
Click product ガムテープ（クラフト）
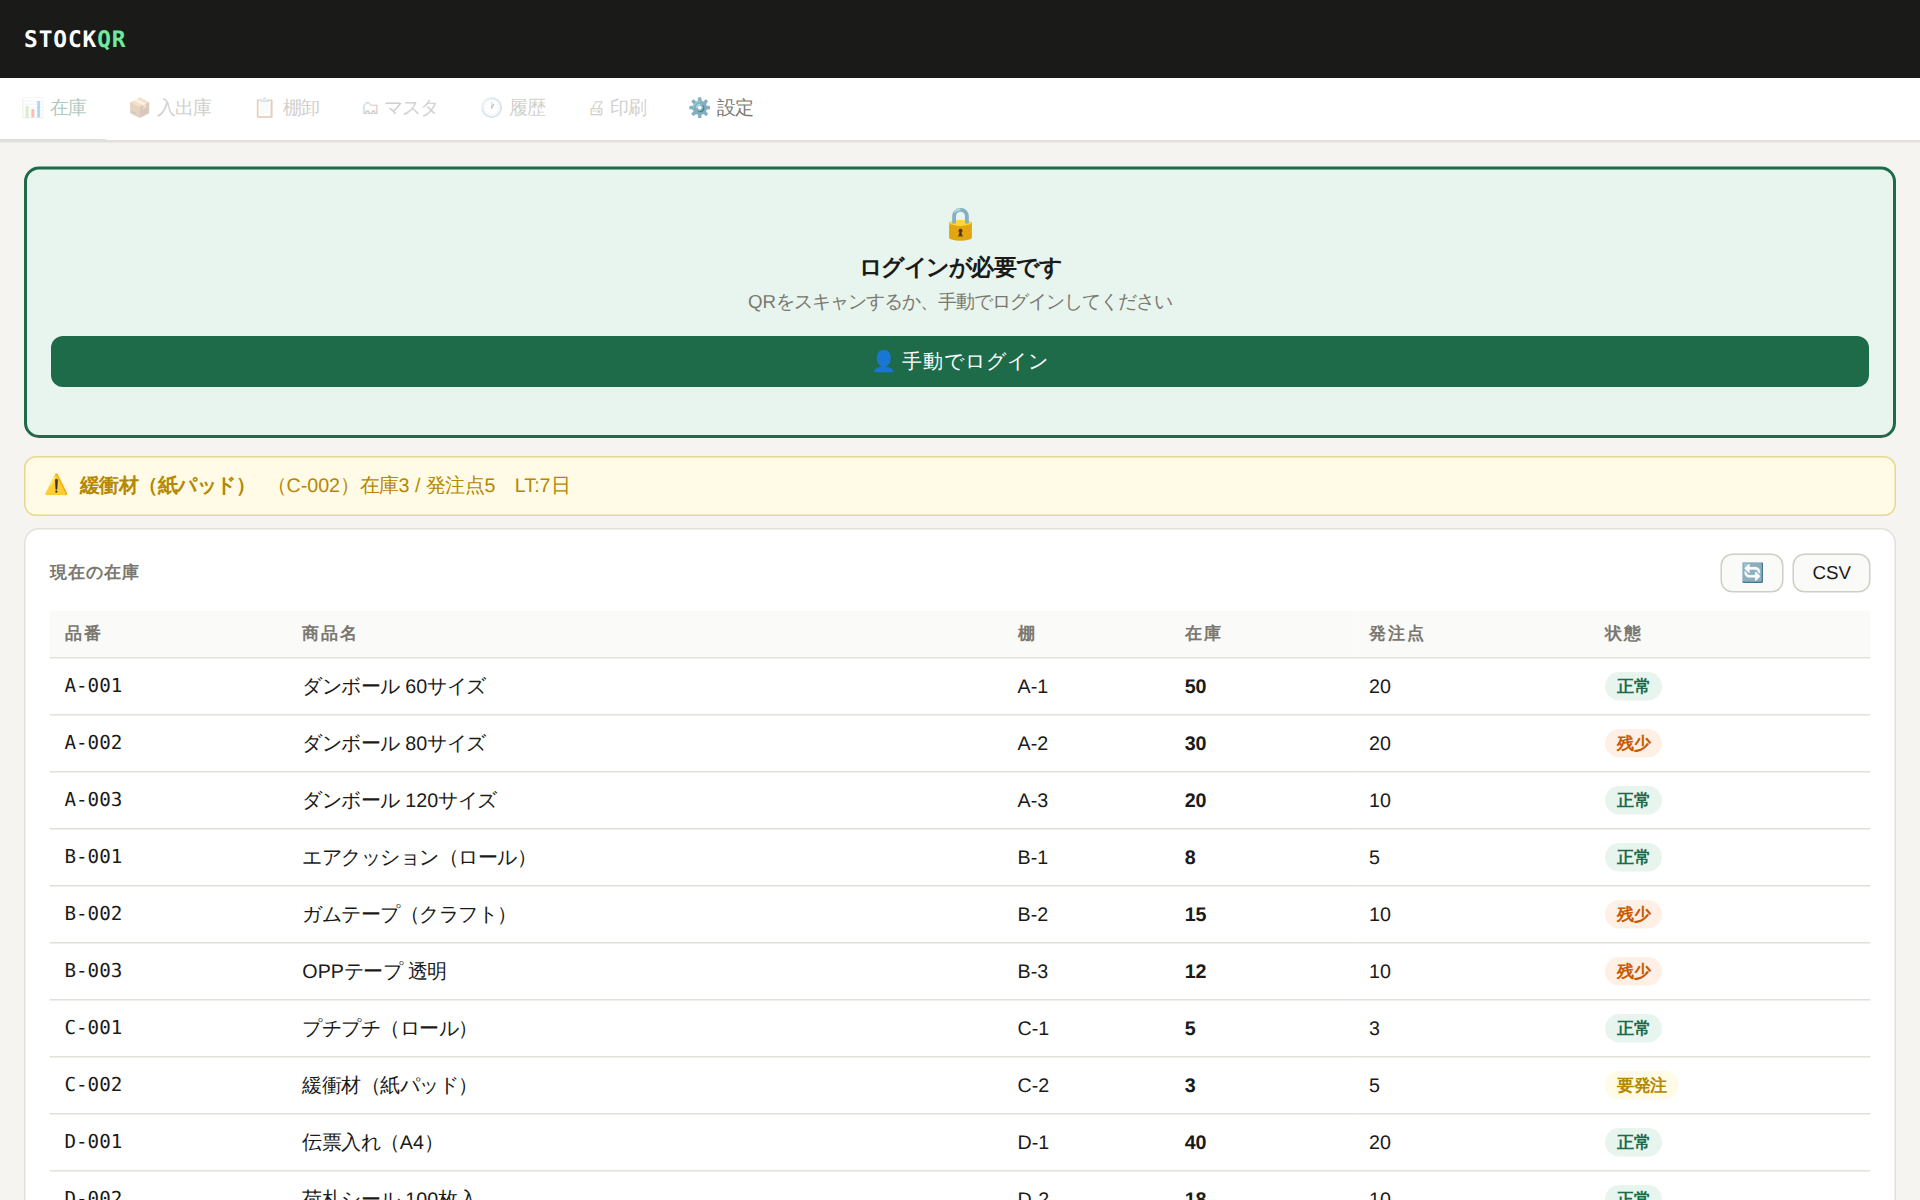tap(409, 914)
